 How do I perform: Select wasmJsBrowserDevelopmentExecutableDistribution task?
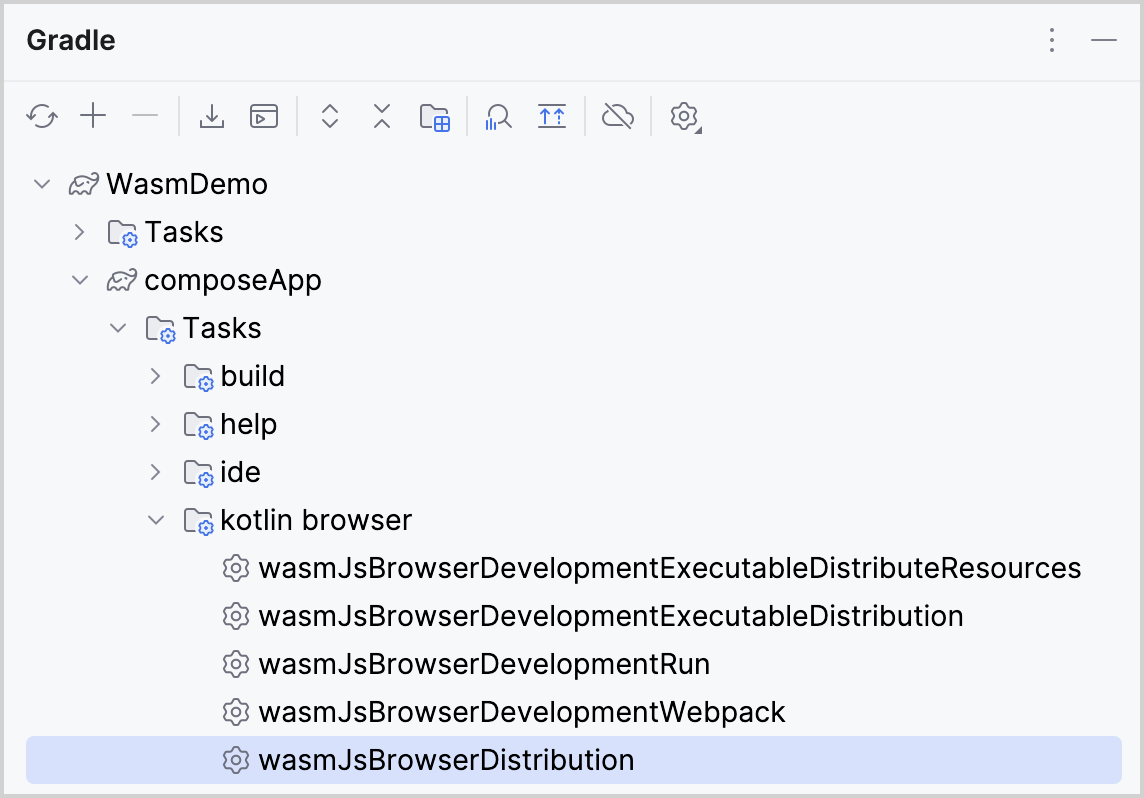(x=611, y=617)
